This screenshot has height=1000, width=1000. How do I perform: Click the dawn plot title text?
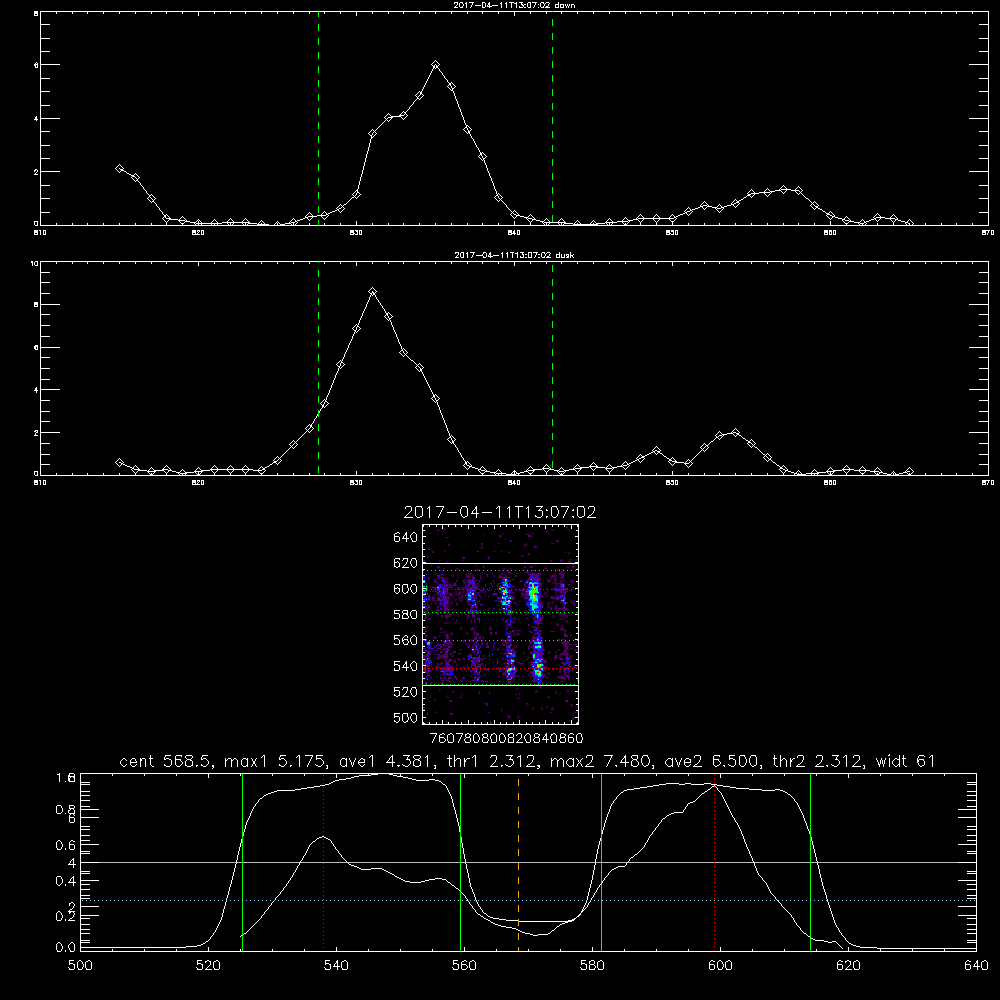click(x=514, y=4)
